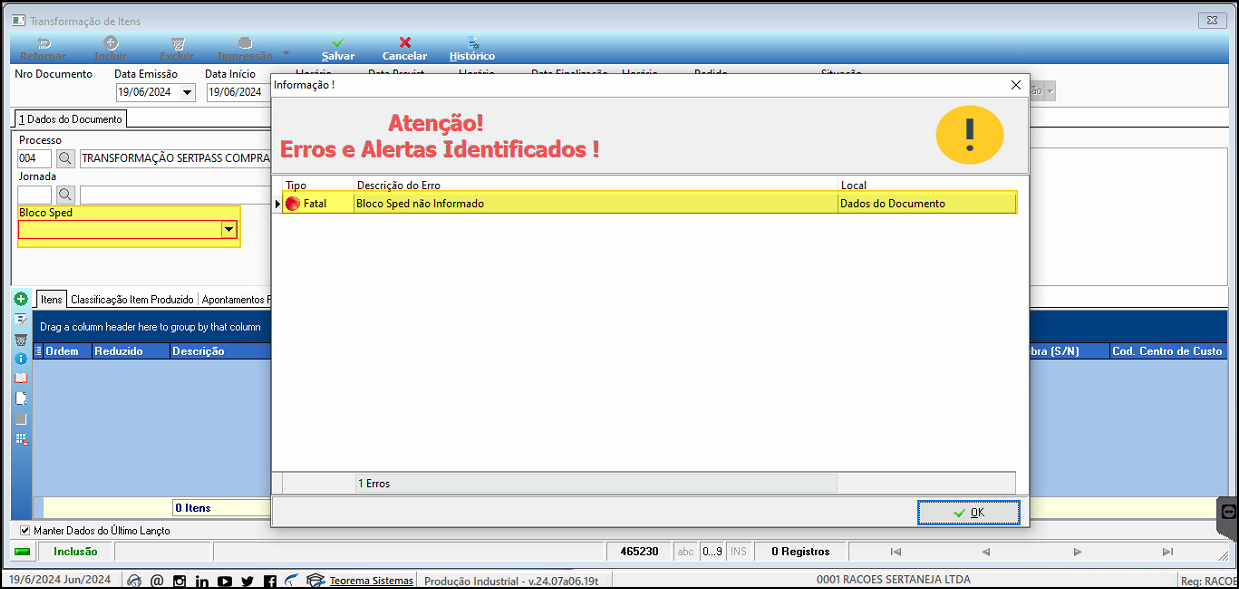
Task: Click the Processo code field 004
Action: pyautogui.click(x=35, y=158)
